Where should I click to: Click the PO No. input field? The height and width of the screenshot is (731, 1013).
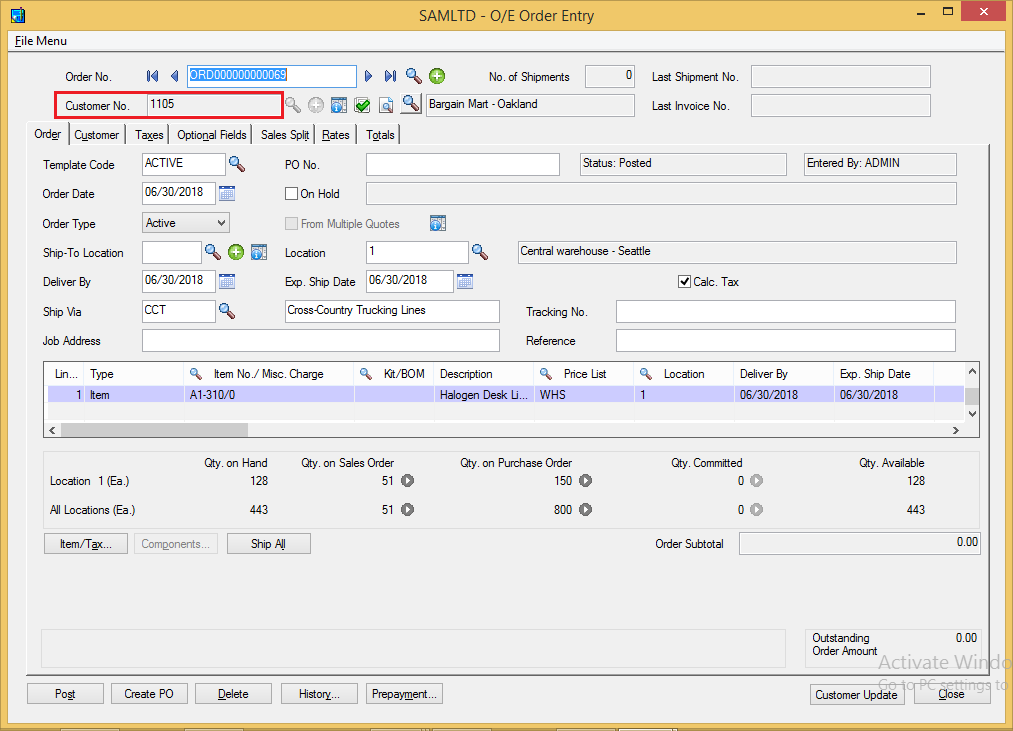463,164
